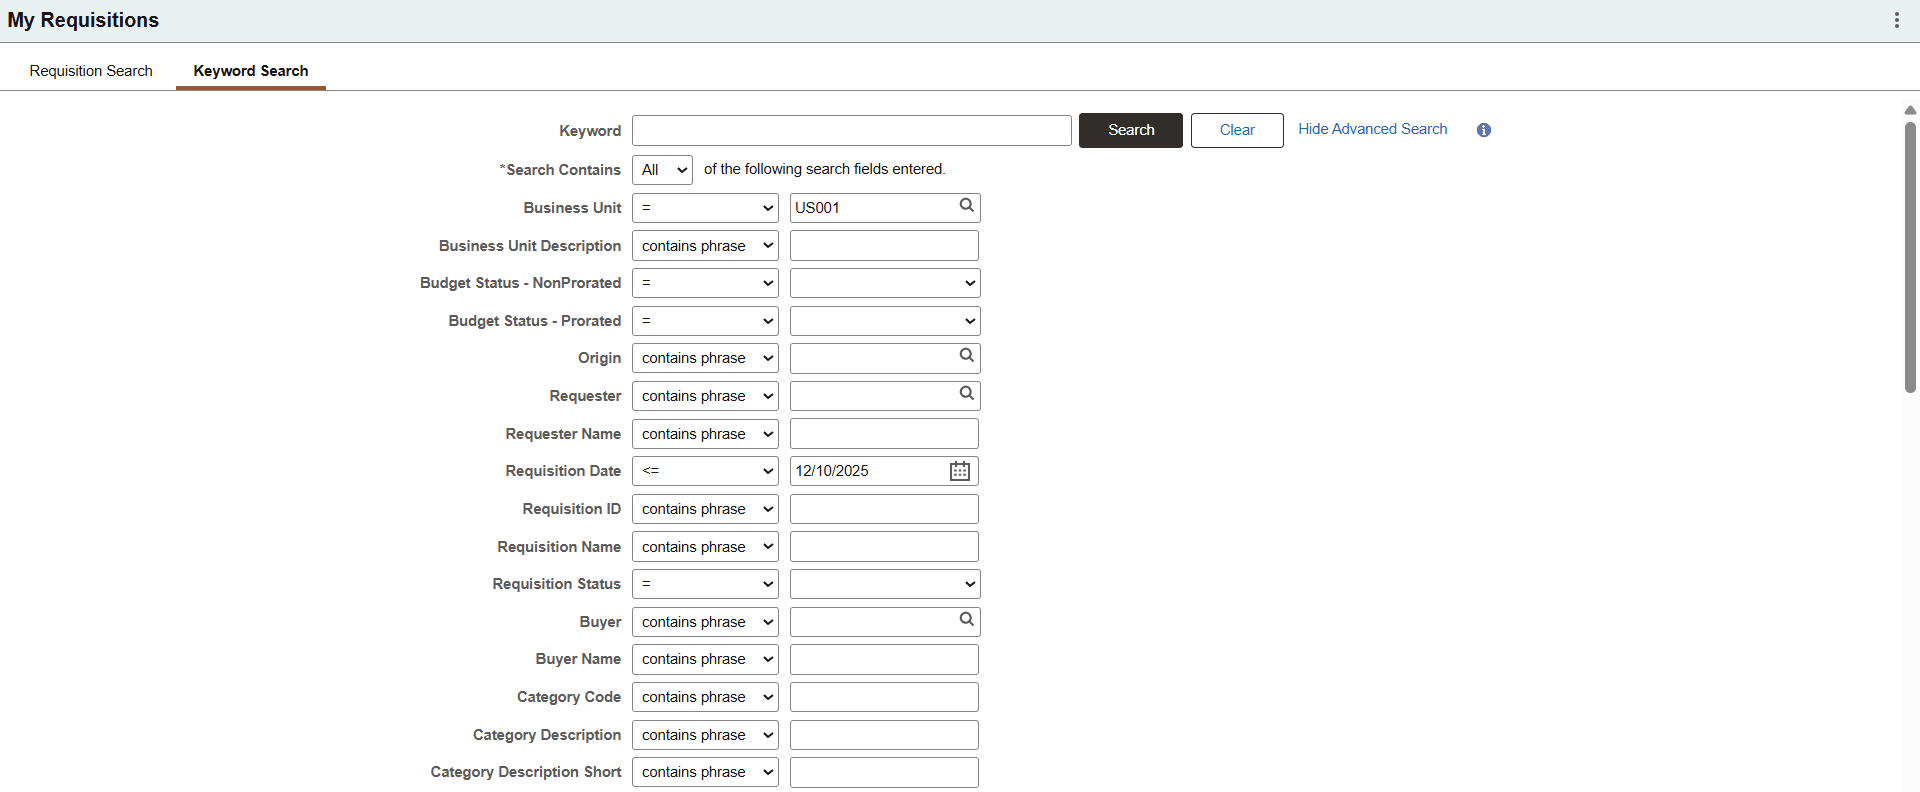Click the Keyword input field
1920x792 pixels.
pyautogui.click(x=852, y=130)
